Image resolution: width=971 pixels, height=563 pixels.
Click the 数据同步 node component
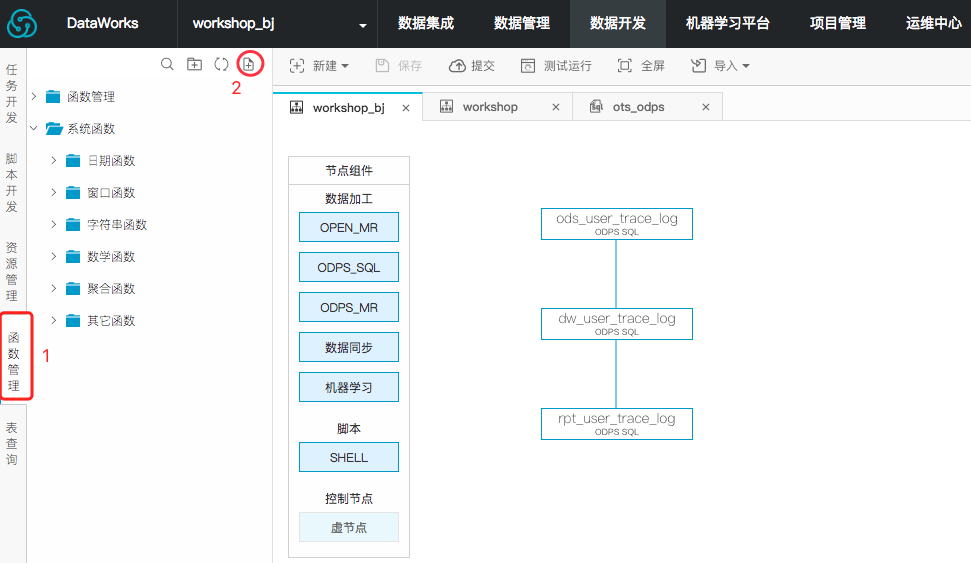tap(349, 347)
